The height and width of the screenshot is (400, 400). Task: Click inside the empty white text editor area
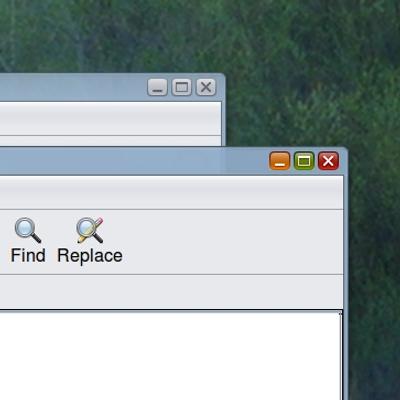[171, 356]
